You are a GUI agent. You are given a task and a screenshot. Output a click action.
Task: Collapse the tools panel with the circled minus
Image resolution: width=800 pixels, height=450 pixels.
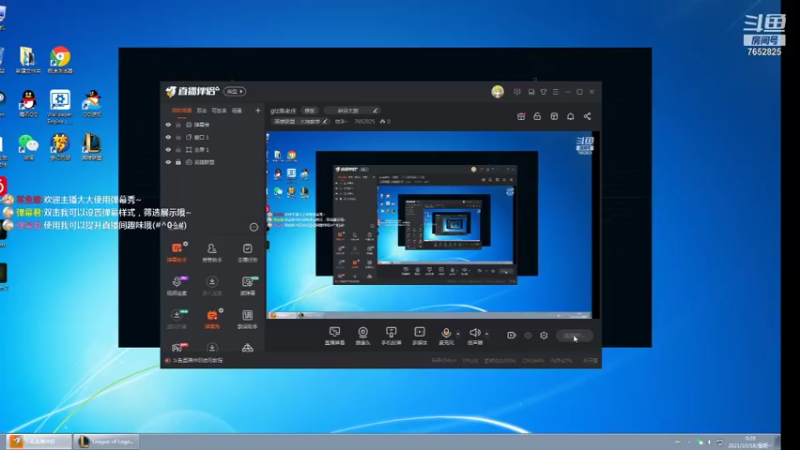(254, 227)
